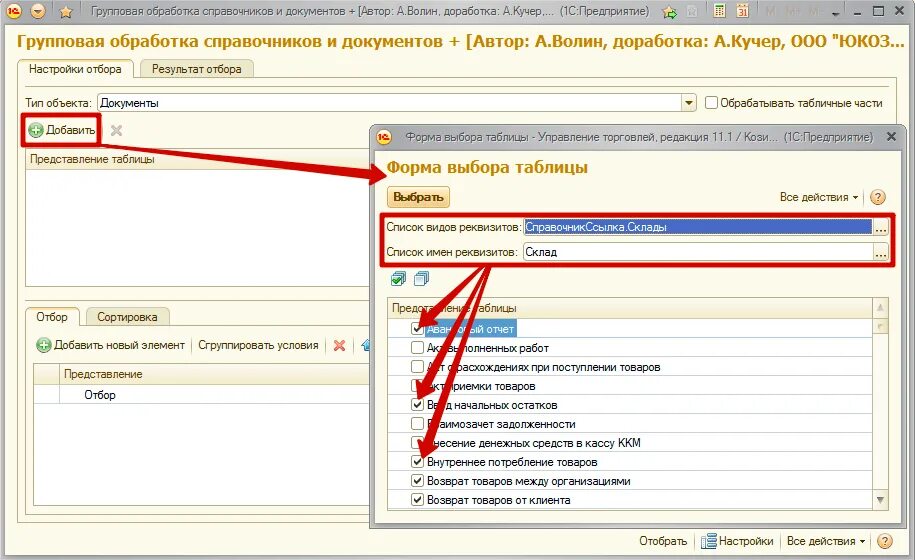The width and height of the screenshot is (915, 560).
Task: Open the calendar icon in title bar
Action: pos(742,10)
